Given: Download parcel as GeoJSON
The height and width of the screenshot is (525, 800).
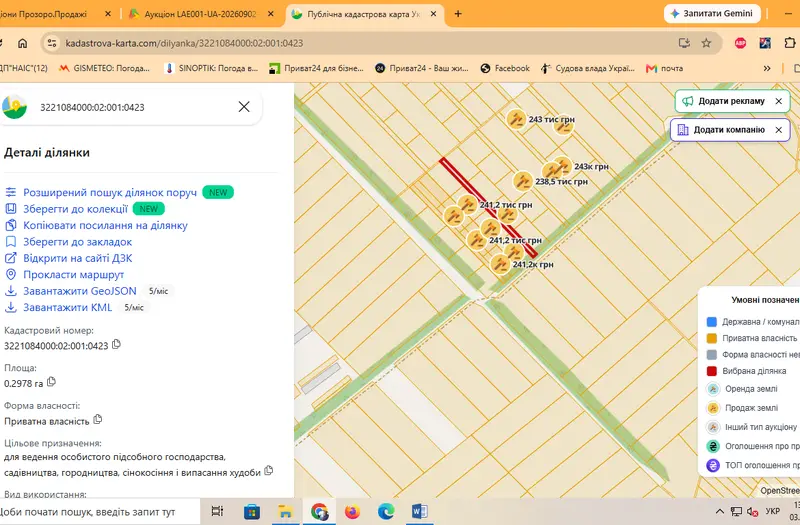Looking at the screenshot, I should 80,291.
